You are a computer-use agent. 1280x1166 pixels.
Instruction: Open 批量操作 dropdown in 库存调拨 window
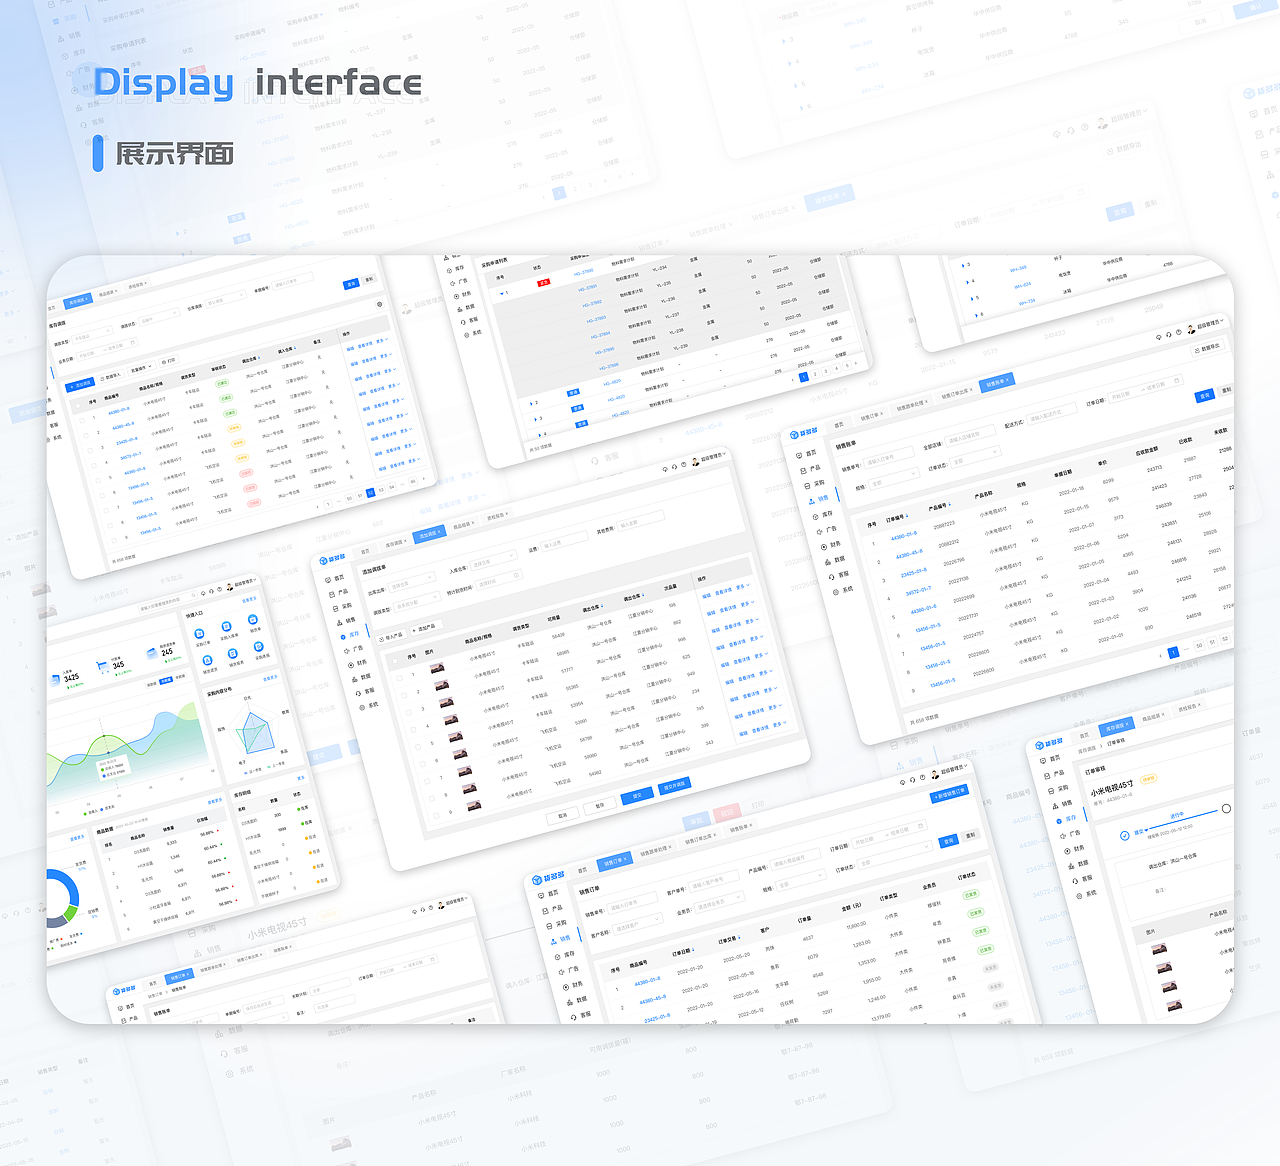click(x=141, y=368)
